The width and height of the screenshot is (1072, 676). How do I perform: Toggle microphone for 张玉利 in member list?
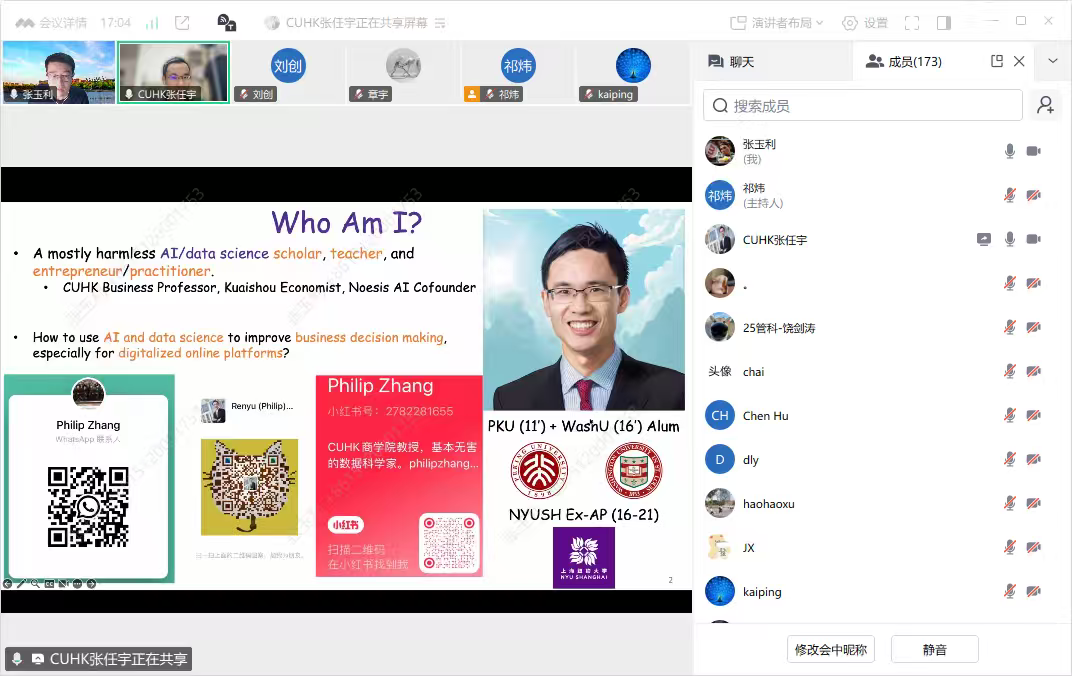pyautogui.click(x=1010, y=151)
